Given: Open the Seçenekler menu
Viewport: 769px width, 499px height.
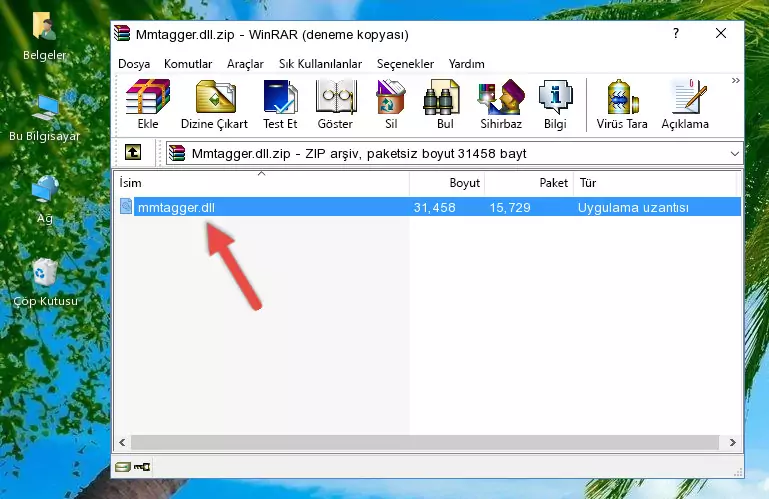Looking at the screenshot, I should [405, 64].
